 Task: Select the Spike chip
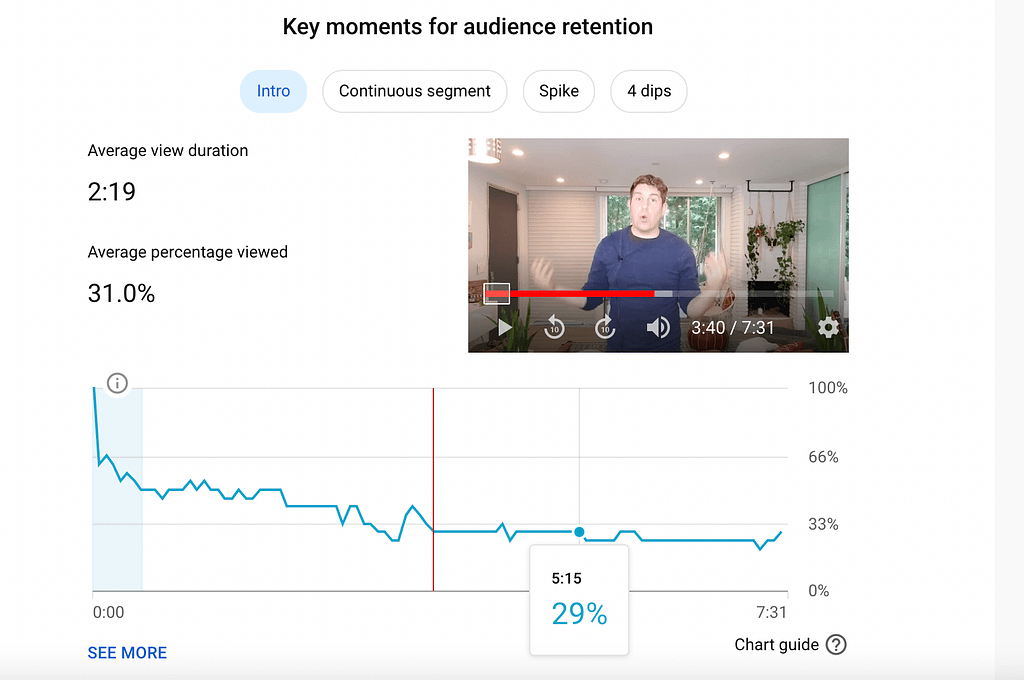[559, 91]
